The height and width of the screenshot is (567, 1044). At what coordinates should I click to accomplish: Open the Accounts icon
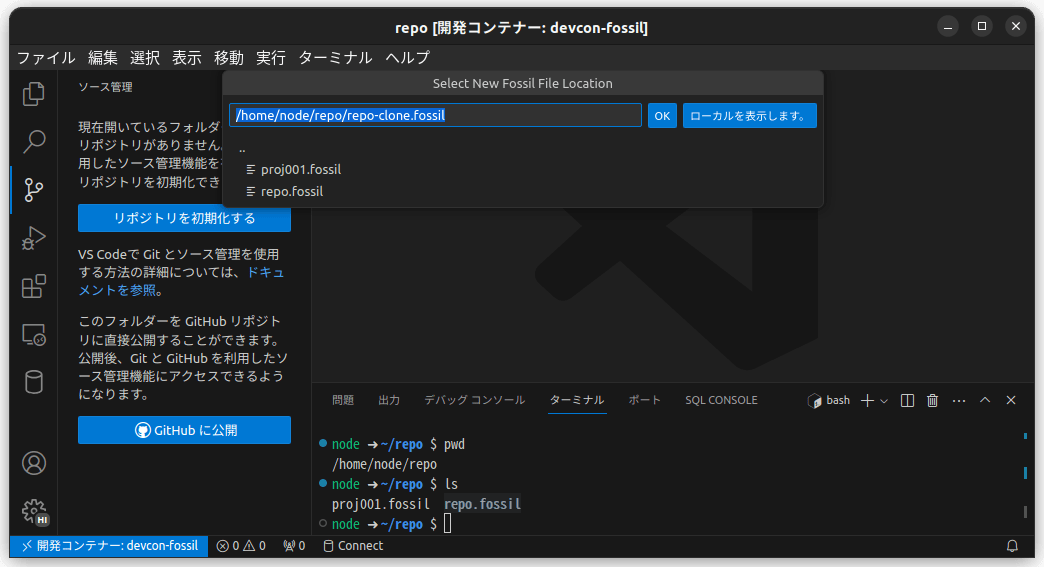pos(33,463)
